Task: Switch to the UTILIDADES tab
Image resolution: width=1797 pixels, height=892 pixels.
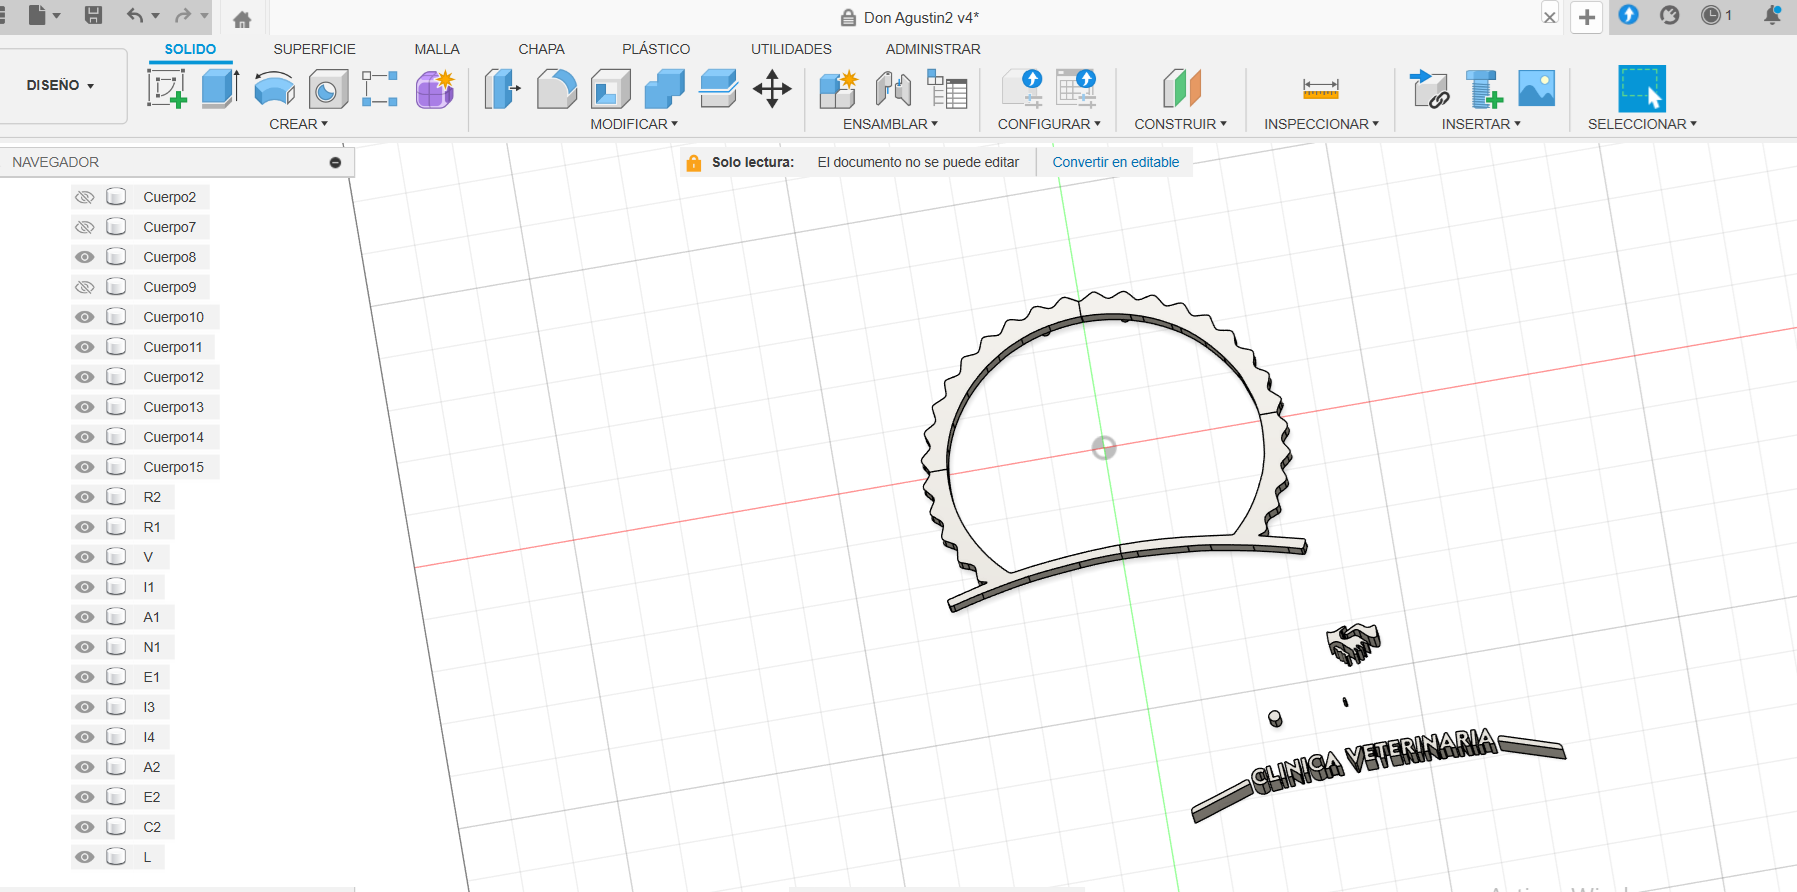Action: point(791,49)
